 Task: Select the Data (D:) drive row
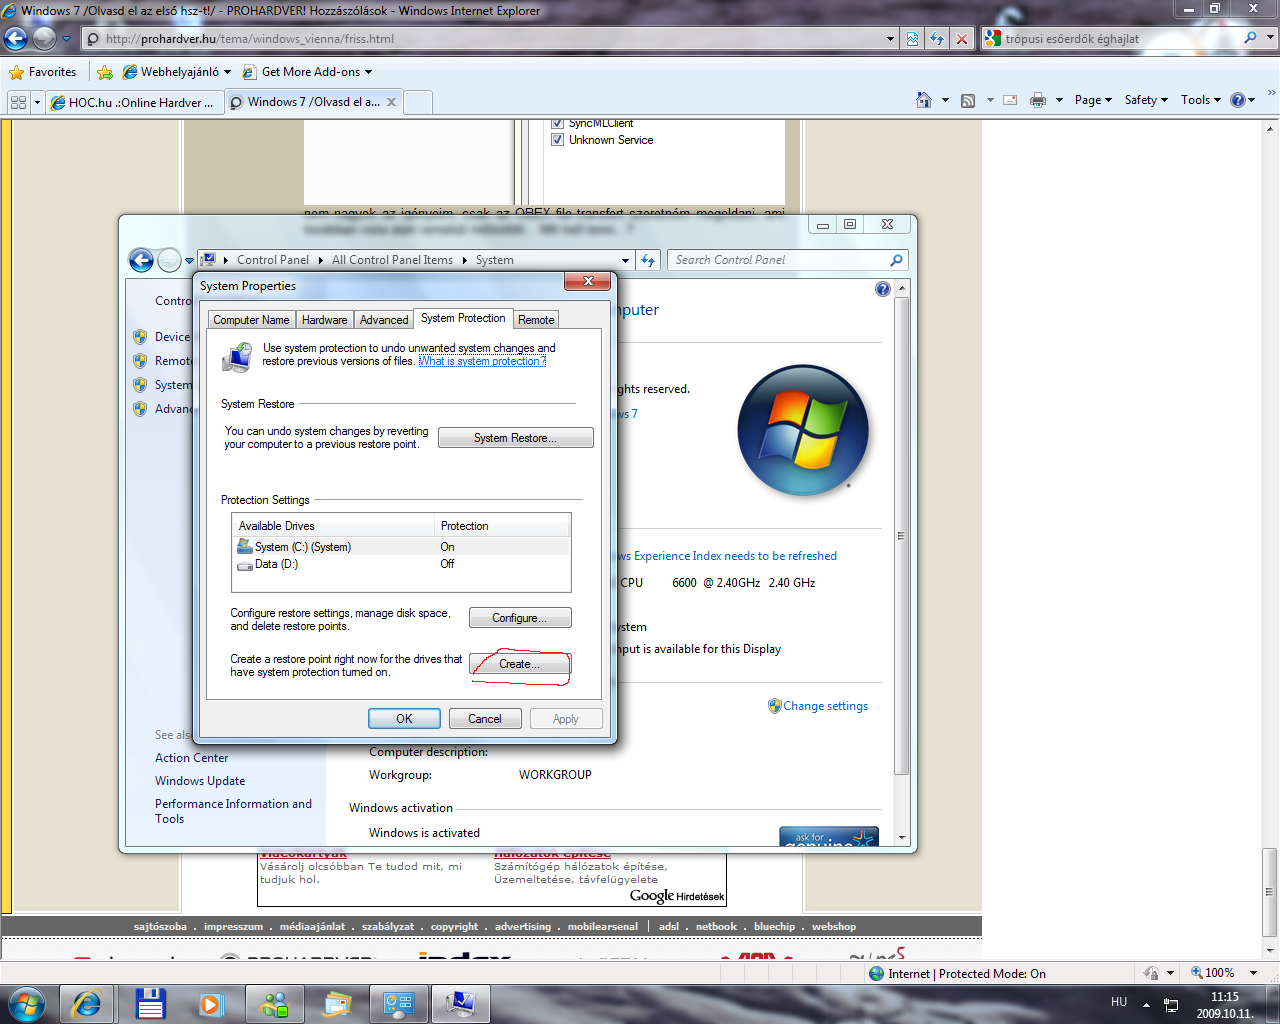tap(402, 564)
